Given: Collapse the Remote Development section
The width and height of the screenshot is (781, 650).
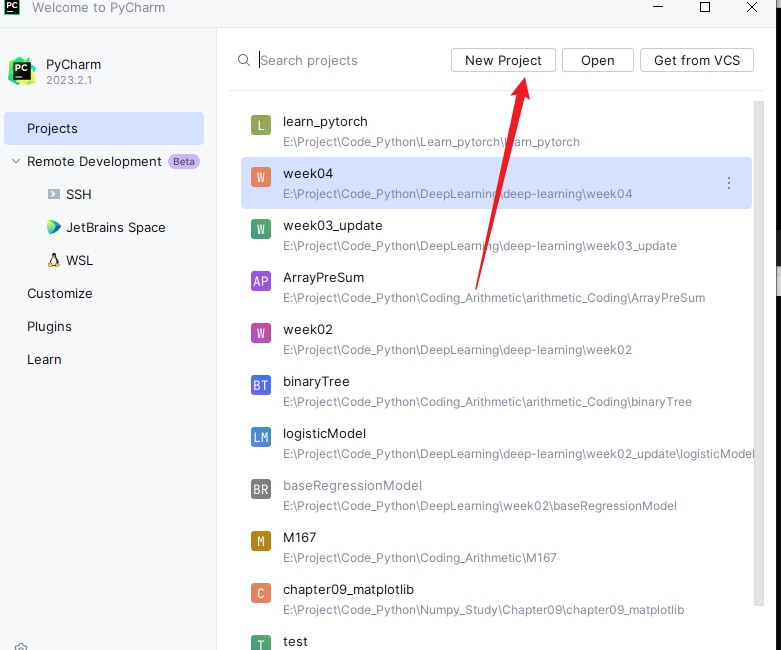Looking at the screenshot, I should 15,162.
